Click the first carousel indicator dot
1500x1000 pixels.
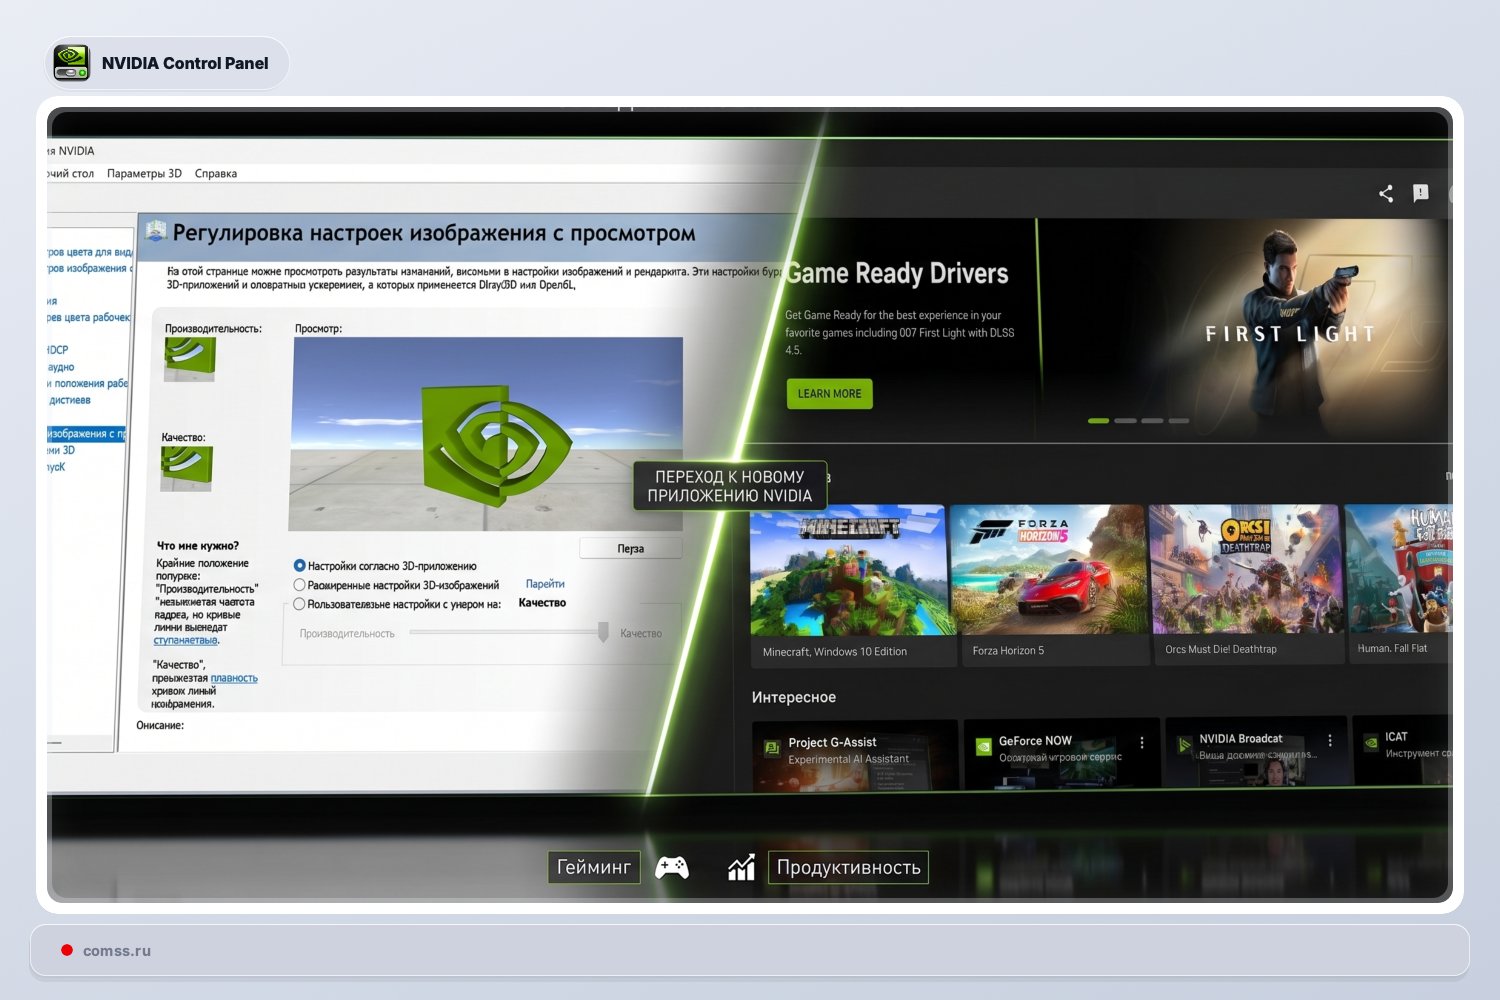pyautogui.click(x=1098, y=421)
